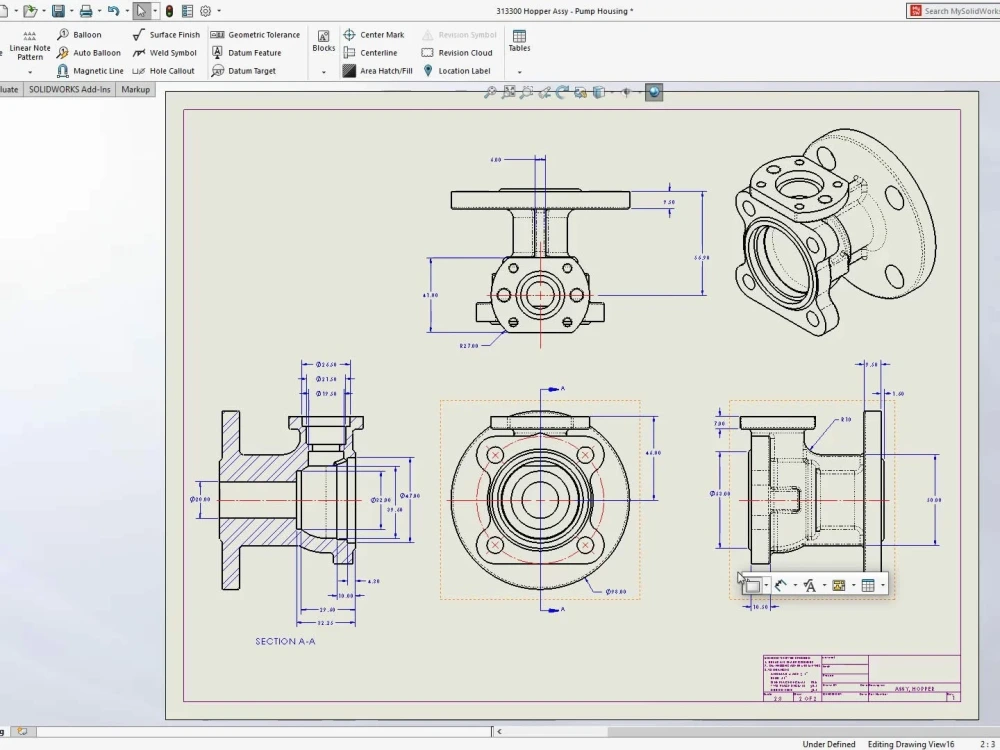Open the document folder icon

(x=29, y=11)
